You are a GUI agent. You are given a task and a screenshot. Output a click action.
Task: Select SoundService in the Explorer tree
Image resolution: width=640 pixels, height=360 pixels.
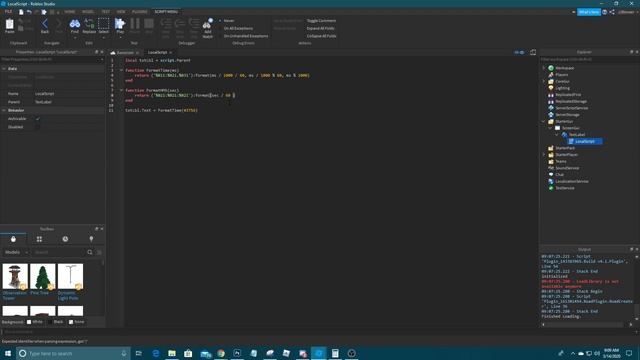click(x=567, y=168)
